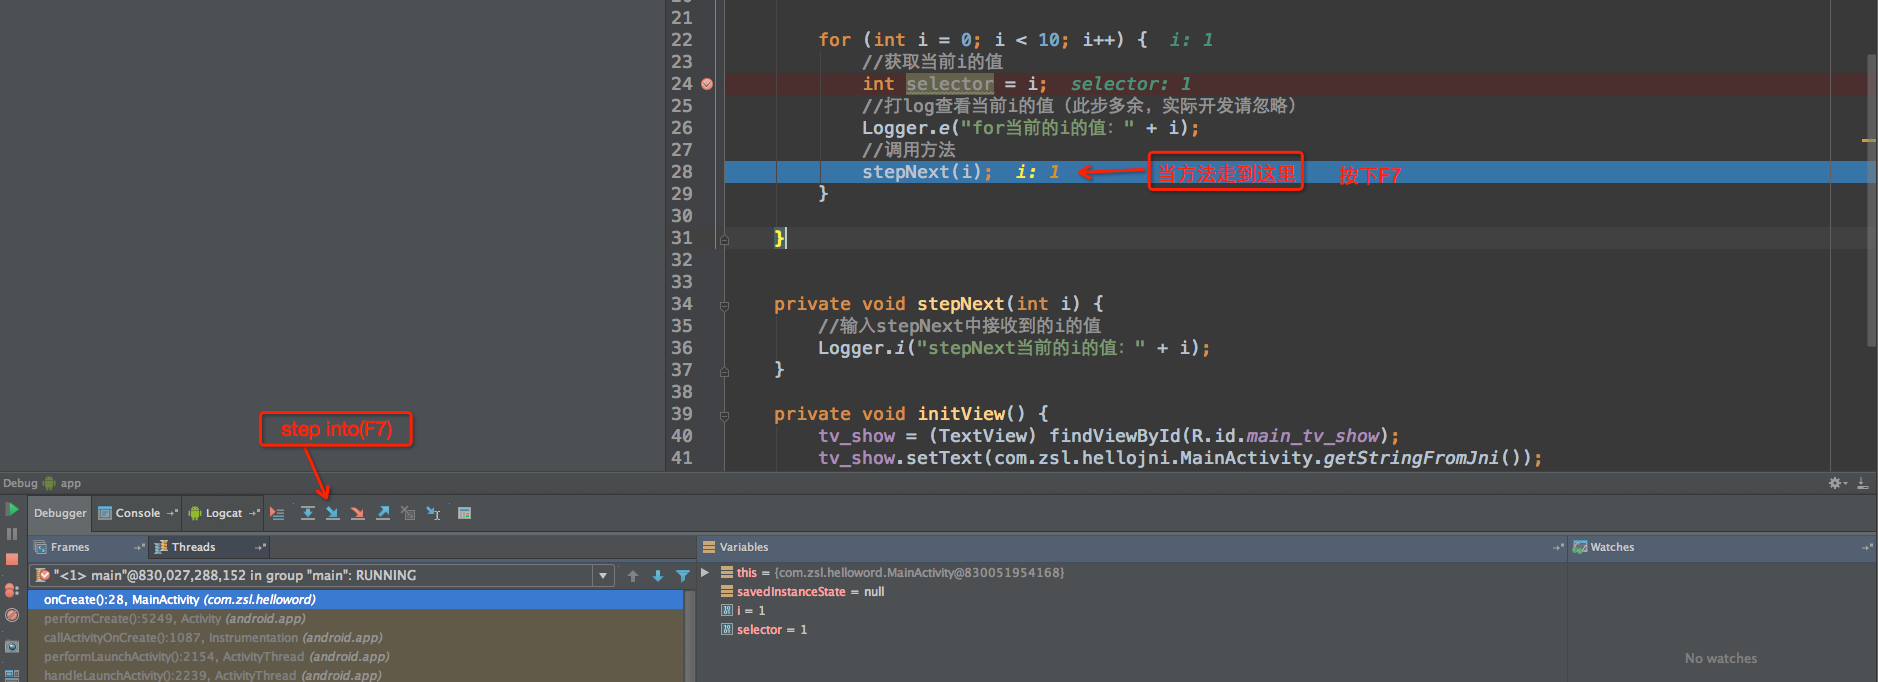Image resolution: width=1878 pixels, height=682 pixels.
Task: Select the callActivityOnCreate():1087 frame
Action: click(x=356, y=638)
